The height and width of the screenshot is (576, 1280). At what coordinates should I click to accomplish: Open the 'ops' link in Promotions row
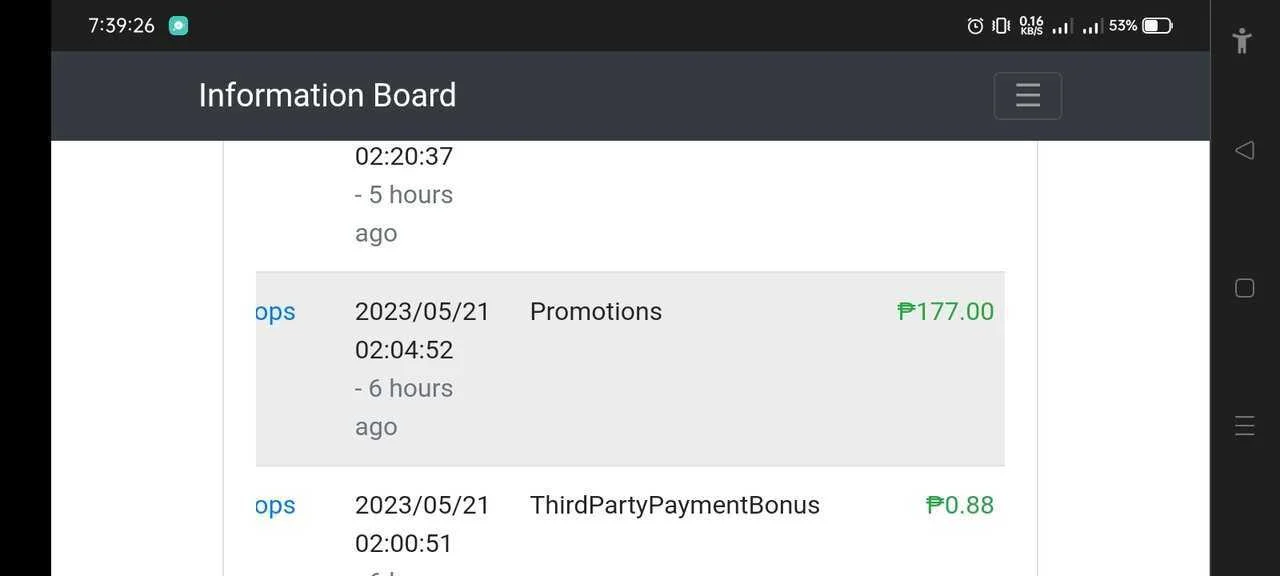point(275,312)
